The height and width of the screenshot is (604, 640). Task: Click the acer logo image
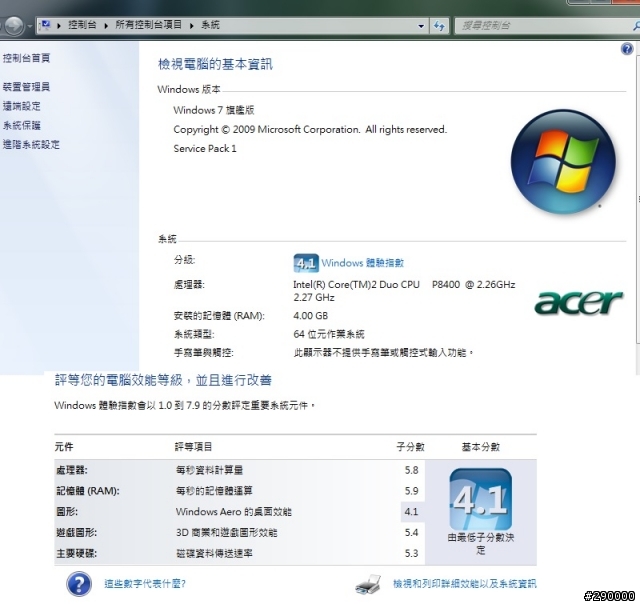click(578, 302)
